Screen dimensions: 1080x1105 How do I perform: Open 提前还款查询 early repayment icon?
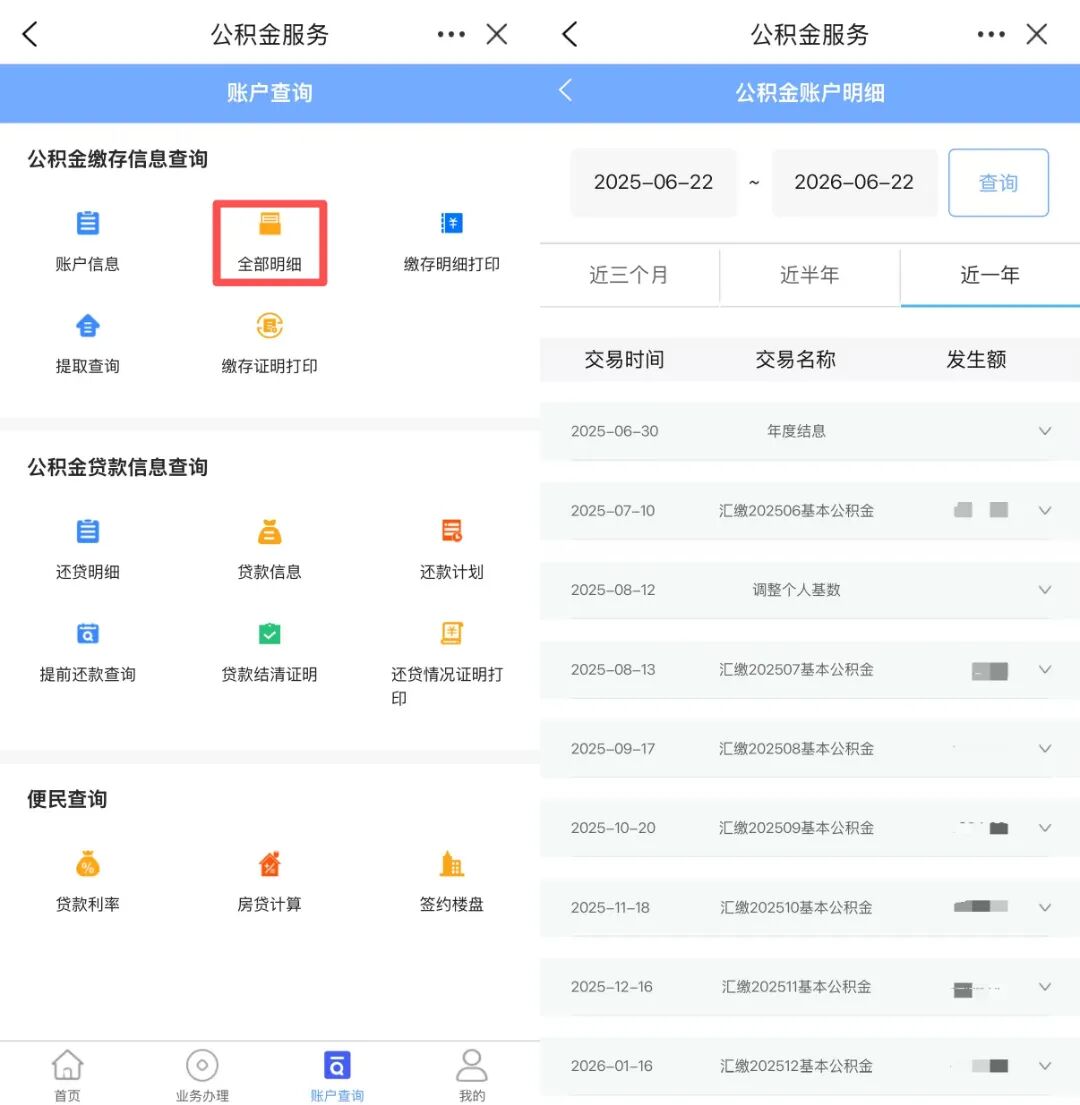[87, 634]
